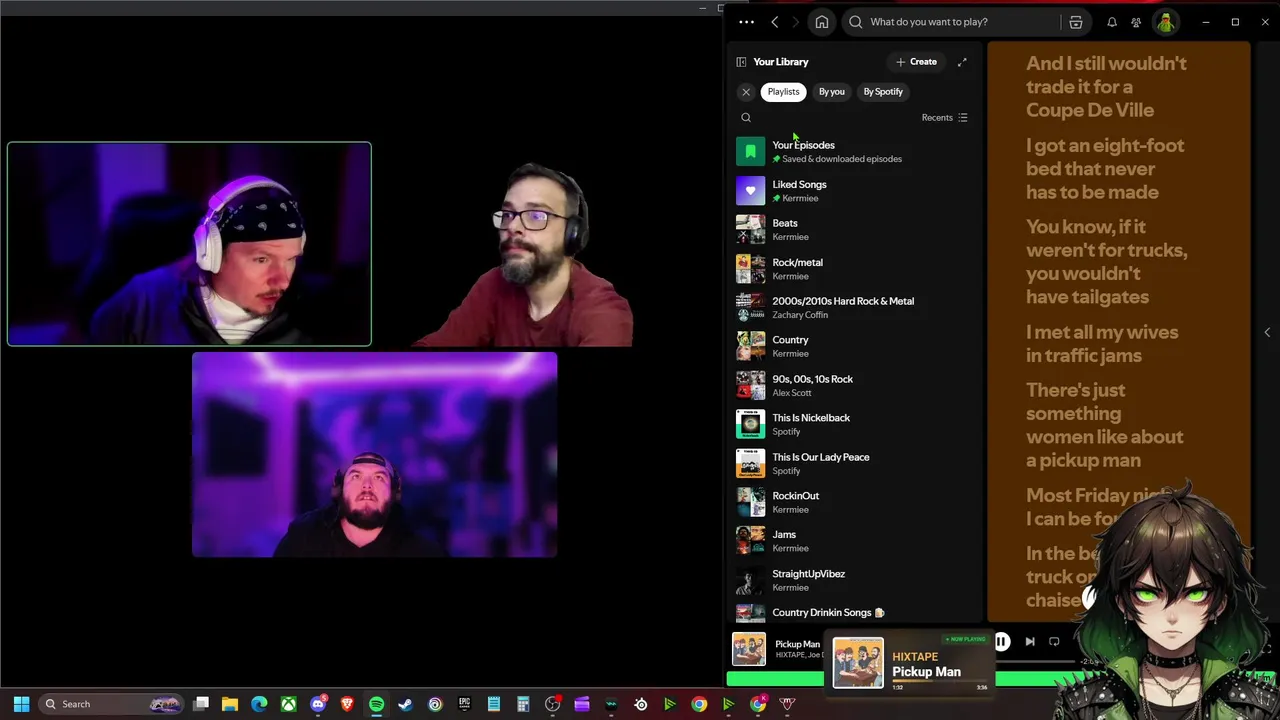Screen dimensions: 1280x720
Task: Open the Browse icon in search bar
Action: tap(1076, 22)
